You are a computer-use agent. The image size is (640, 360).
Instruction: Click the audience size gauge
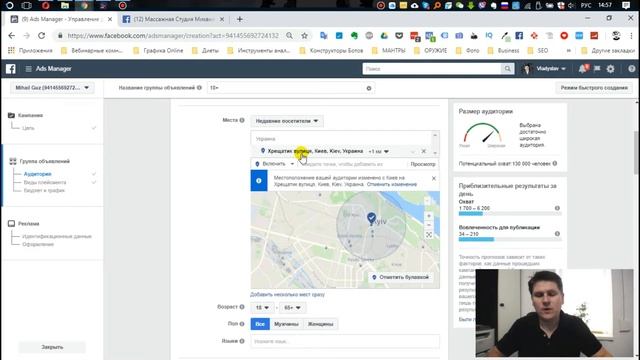(482, 134)
